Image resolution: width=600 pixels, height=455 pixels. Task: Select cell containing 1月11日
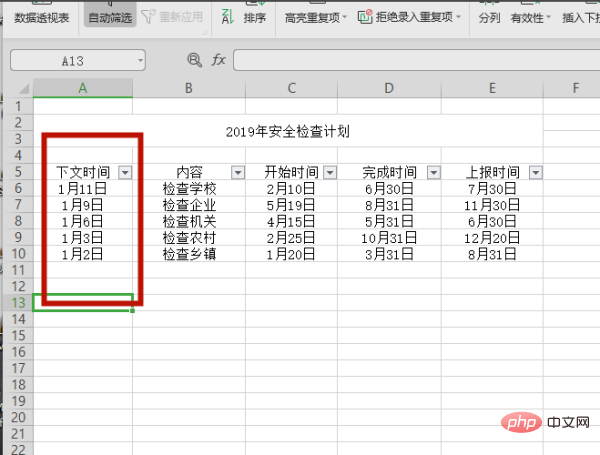[83, 189]
